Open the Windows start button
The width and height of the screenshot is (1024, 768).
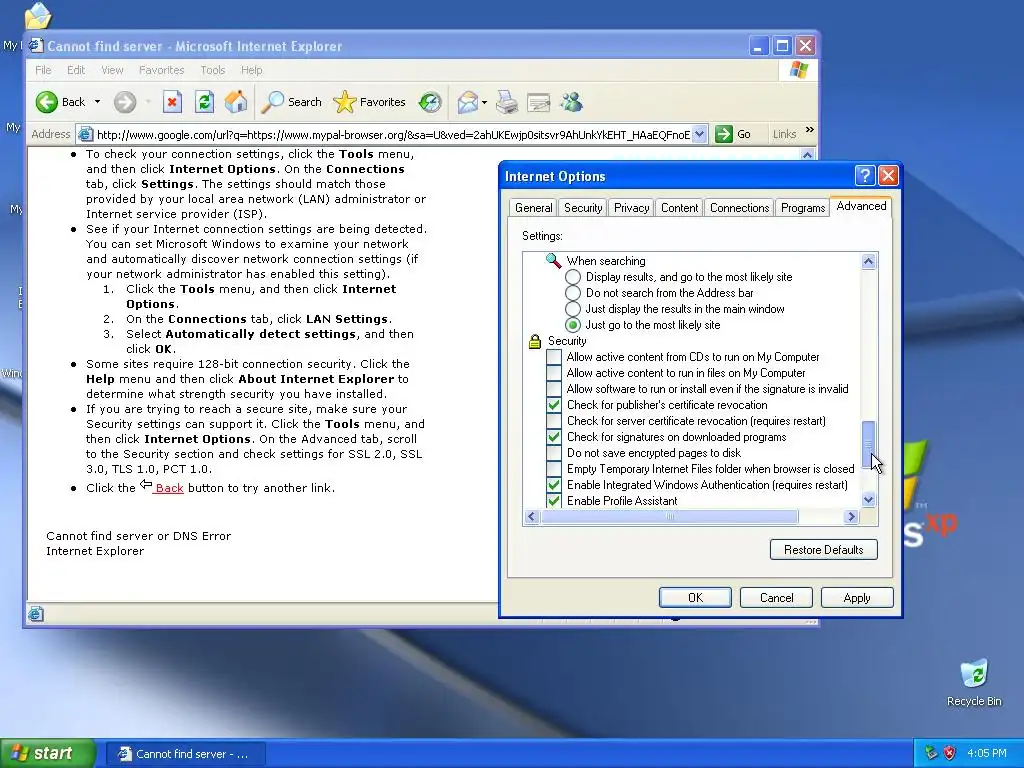[48, 753]
